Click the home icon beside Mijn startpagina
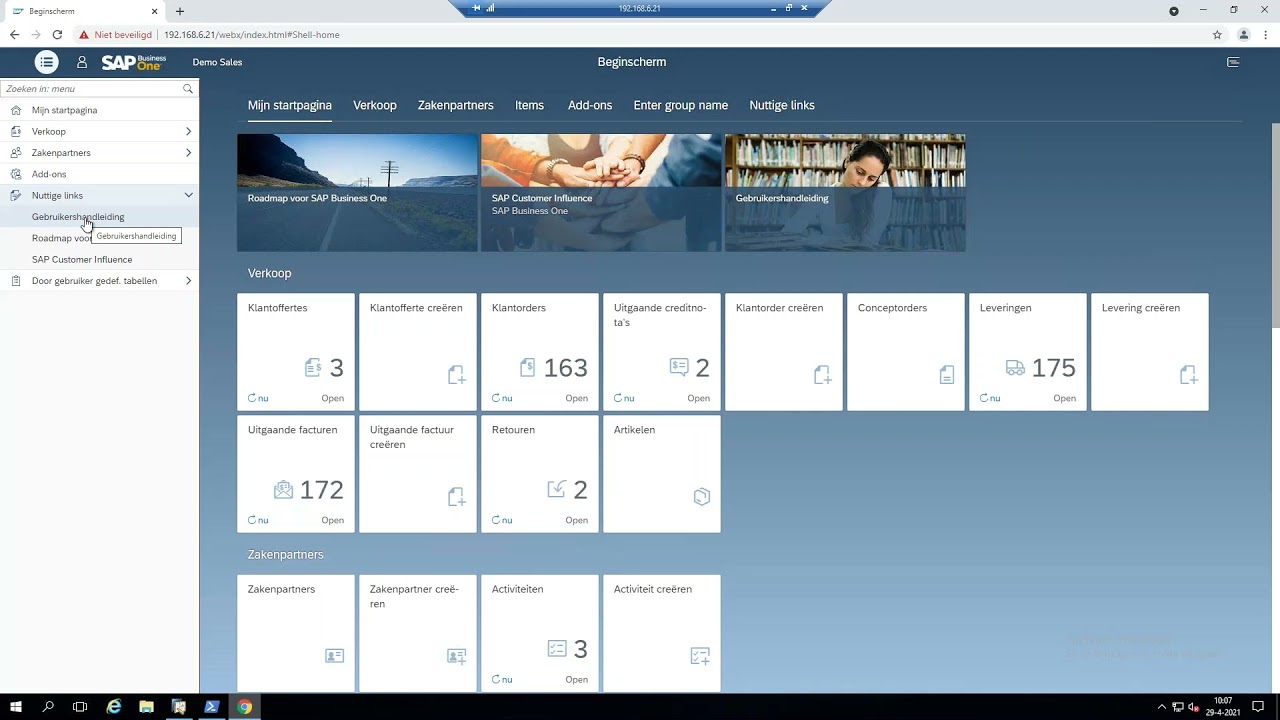 (x=15, y=110)
